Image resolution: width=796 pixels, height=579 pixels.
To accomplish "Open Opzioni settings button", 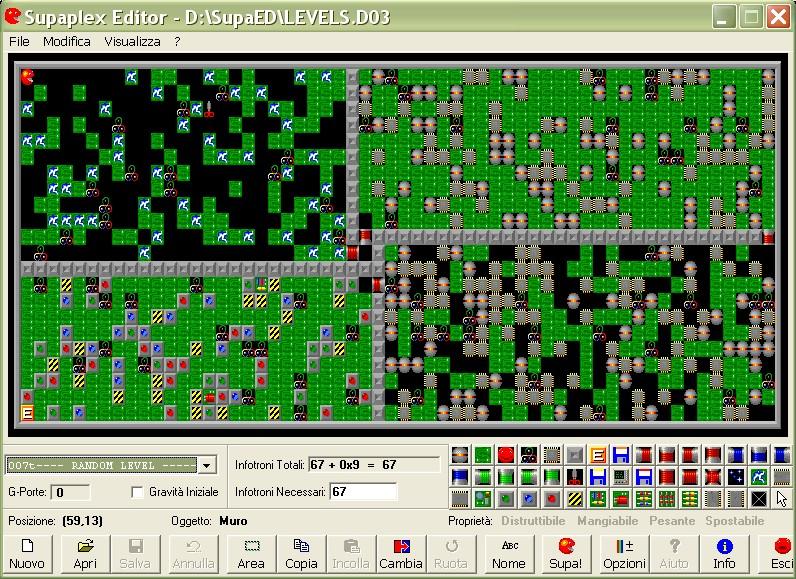I will pyautogui.click(x=623, y=553).
